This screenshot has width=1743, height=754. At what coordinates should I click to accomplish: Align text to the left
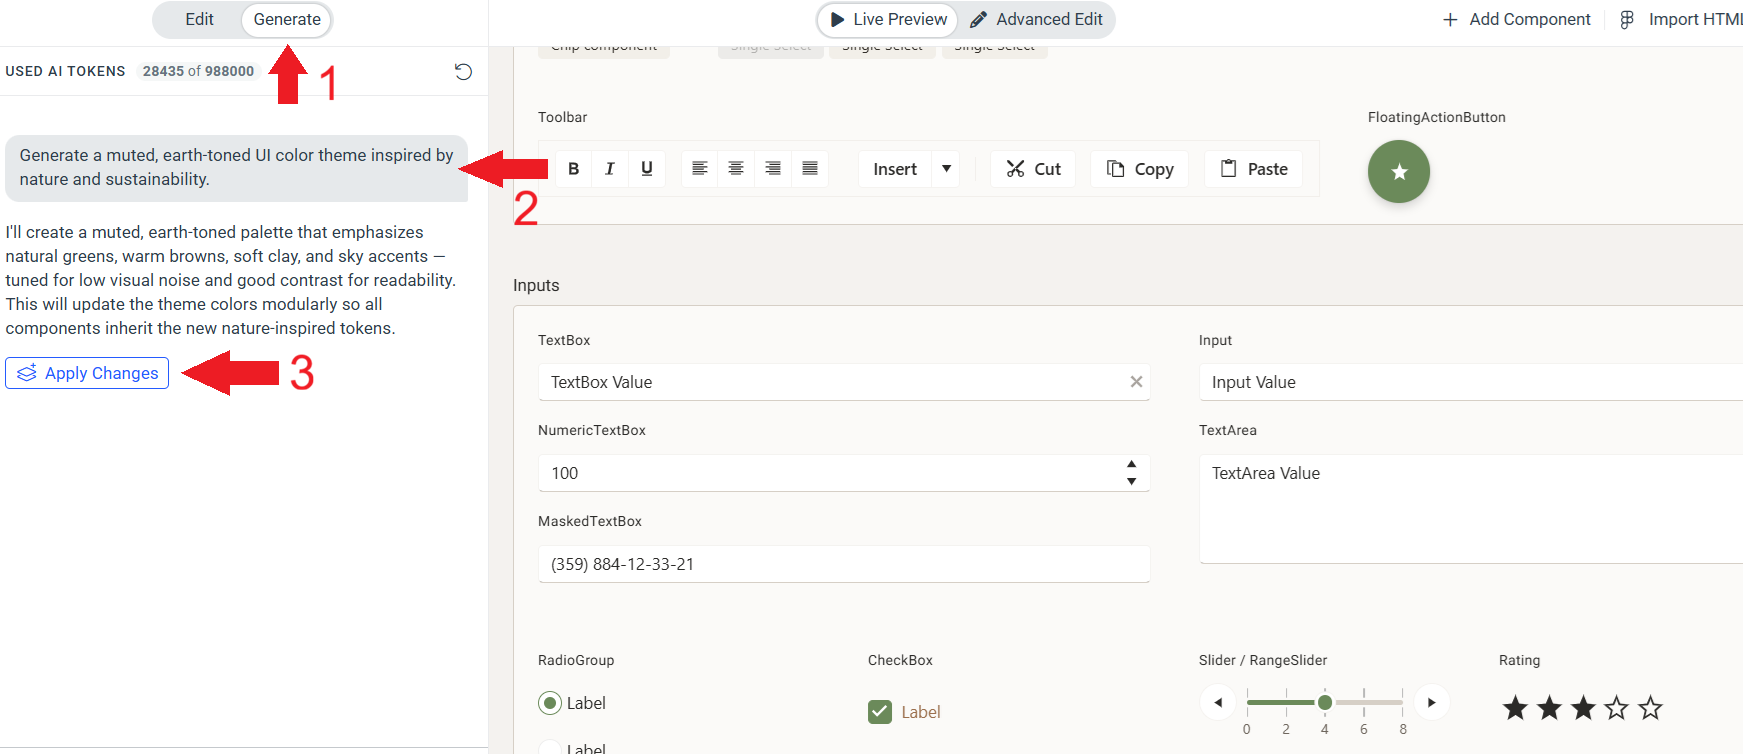click(700, 169)
